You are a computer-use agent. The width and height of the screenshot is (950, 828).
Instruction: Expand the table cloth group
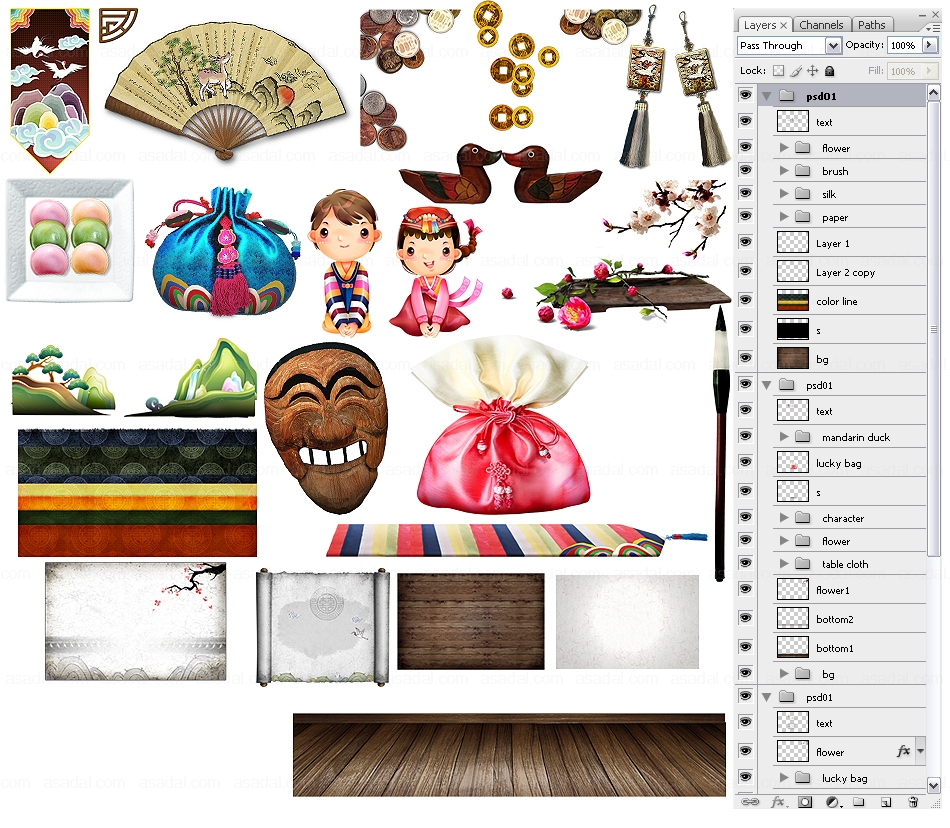[x=785, y=564]
